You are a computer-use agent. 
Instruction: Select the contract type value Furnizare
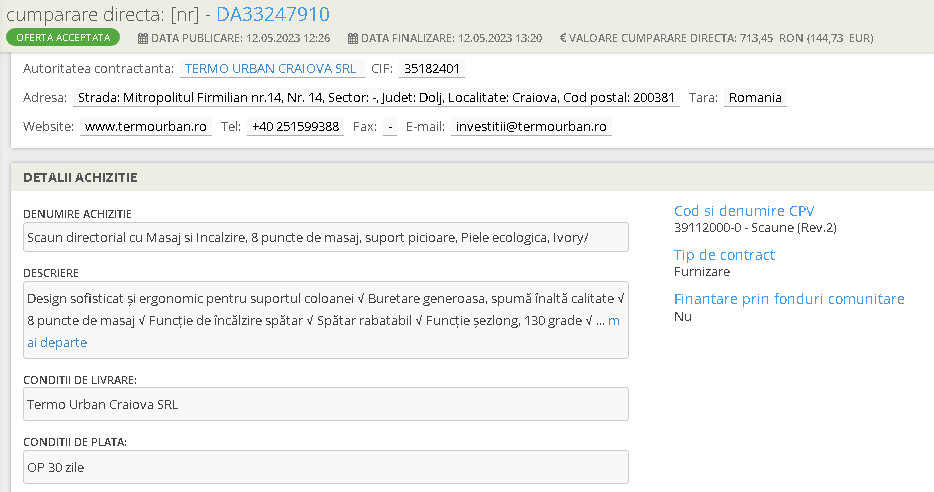point(702,272)
